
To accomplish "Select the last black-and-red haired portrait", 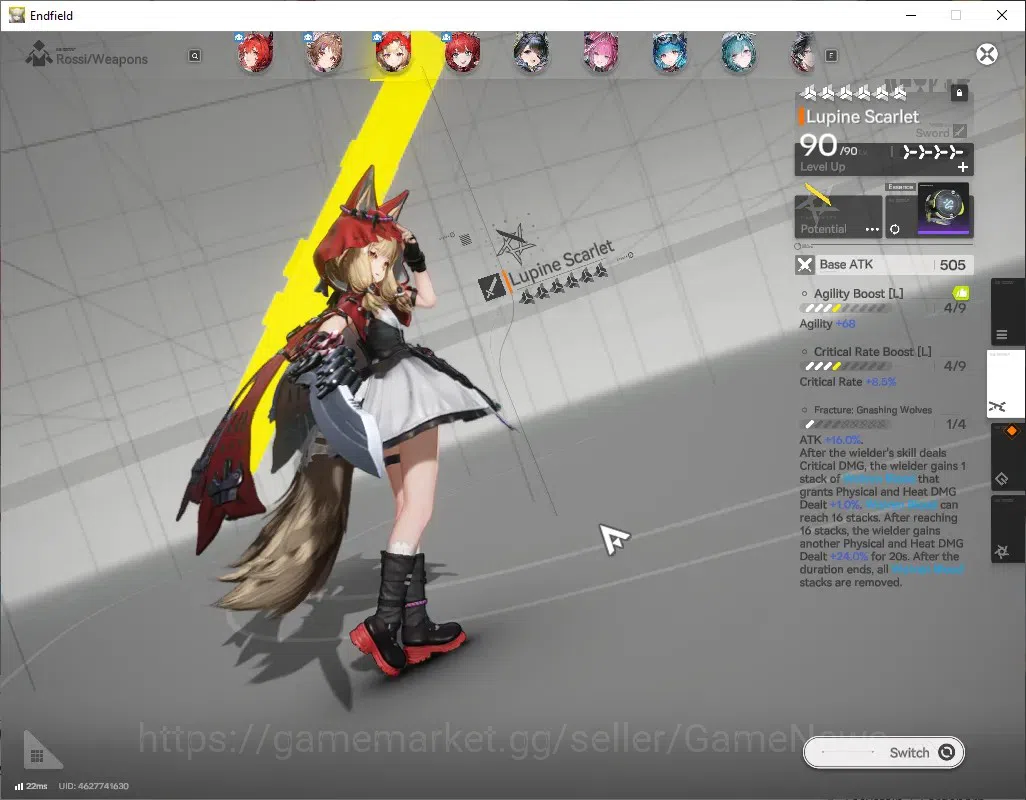I will (x=804, y=52).
